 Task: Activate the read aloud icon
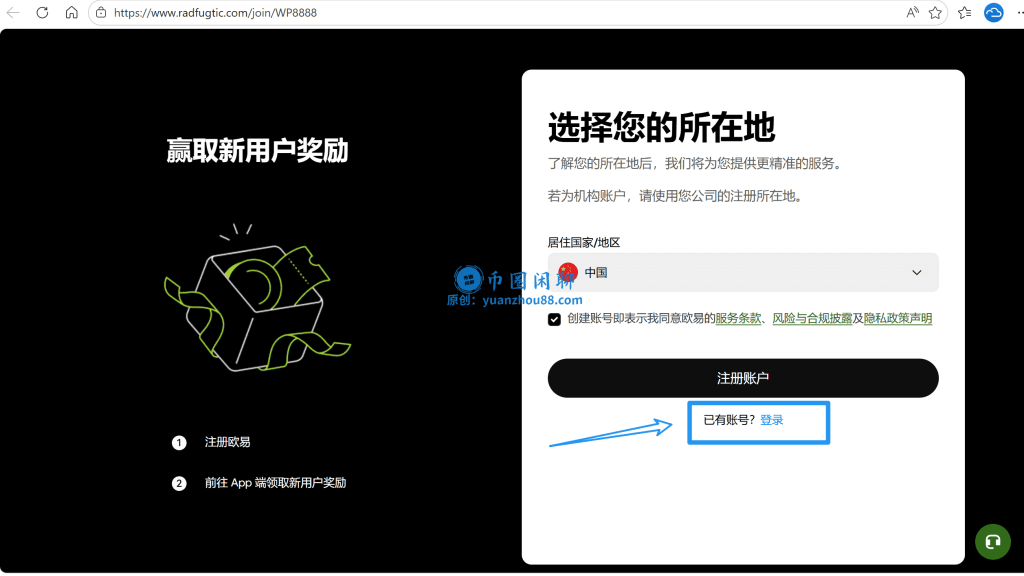[912, 12]
